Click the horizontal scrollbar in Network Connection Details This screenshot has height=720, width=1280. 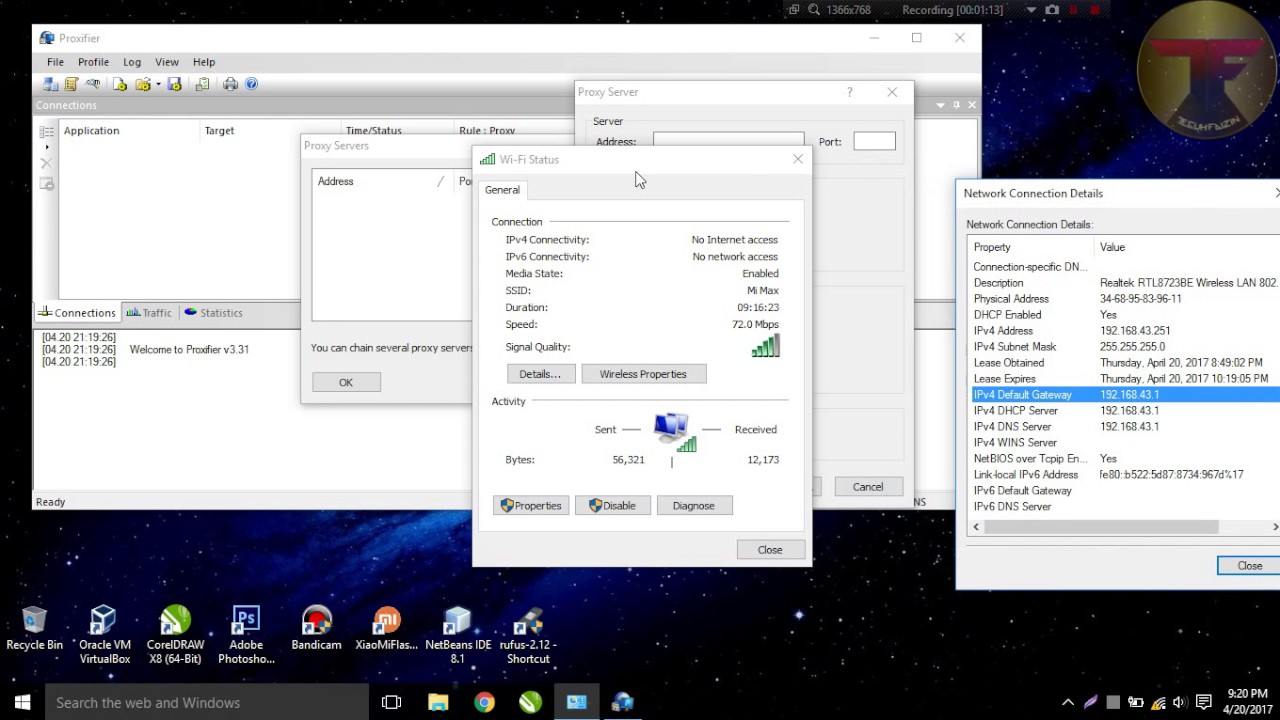(1100, 527)
